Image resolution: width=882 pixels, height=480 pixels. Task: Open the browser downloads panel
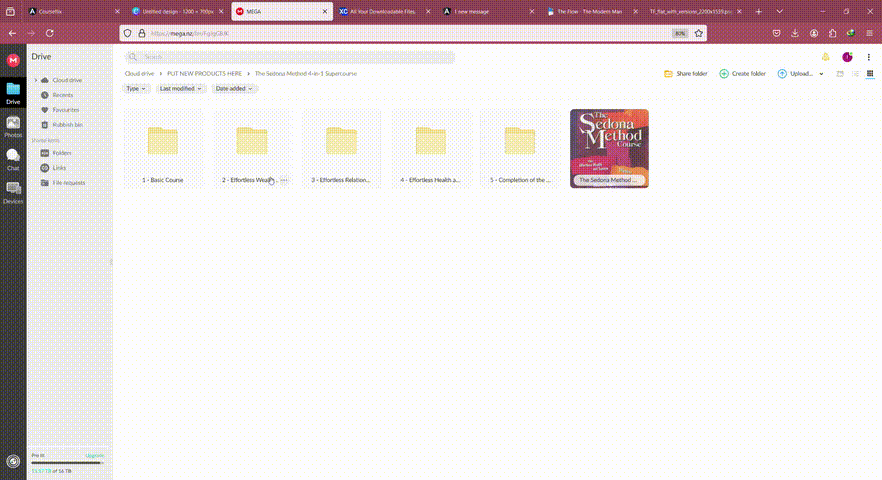(795, 33)
